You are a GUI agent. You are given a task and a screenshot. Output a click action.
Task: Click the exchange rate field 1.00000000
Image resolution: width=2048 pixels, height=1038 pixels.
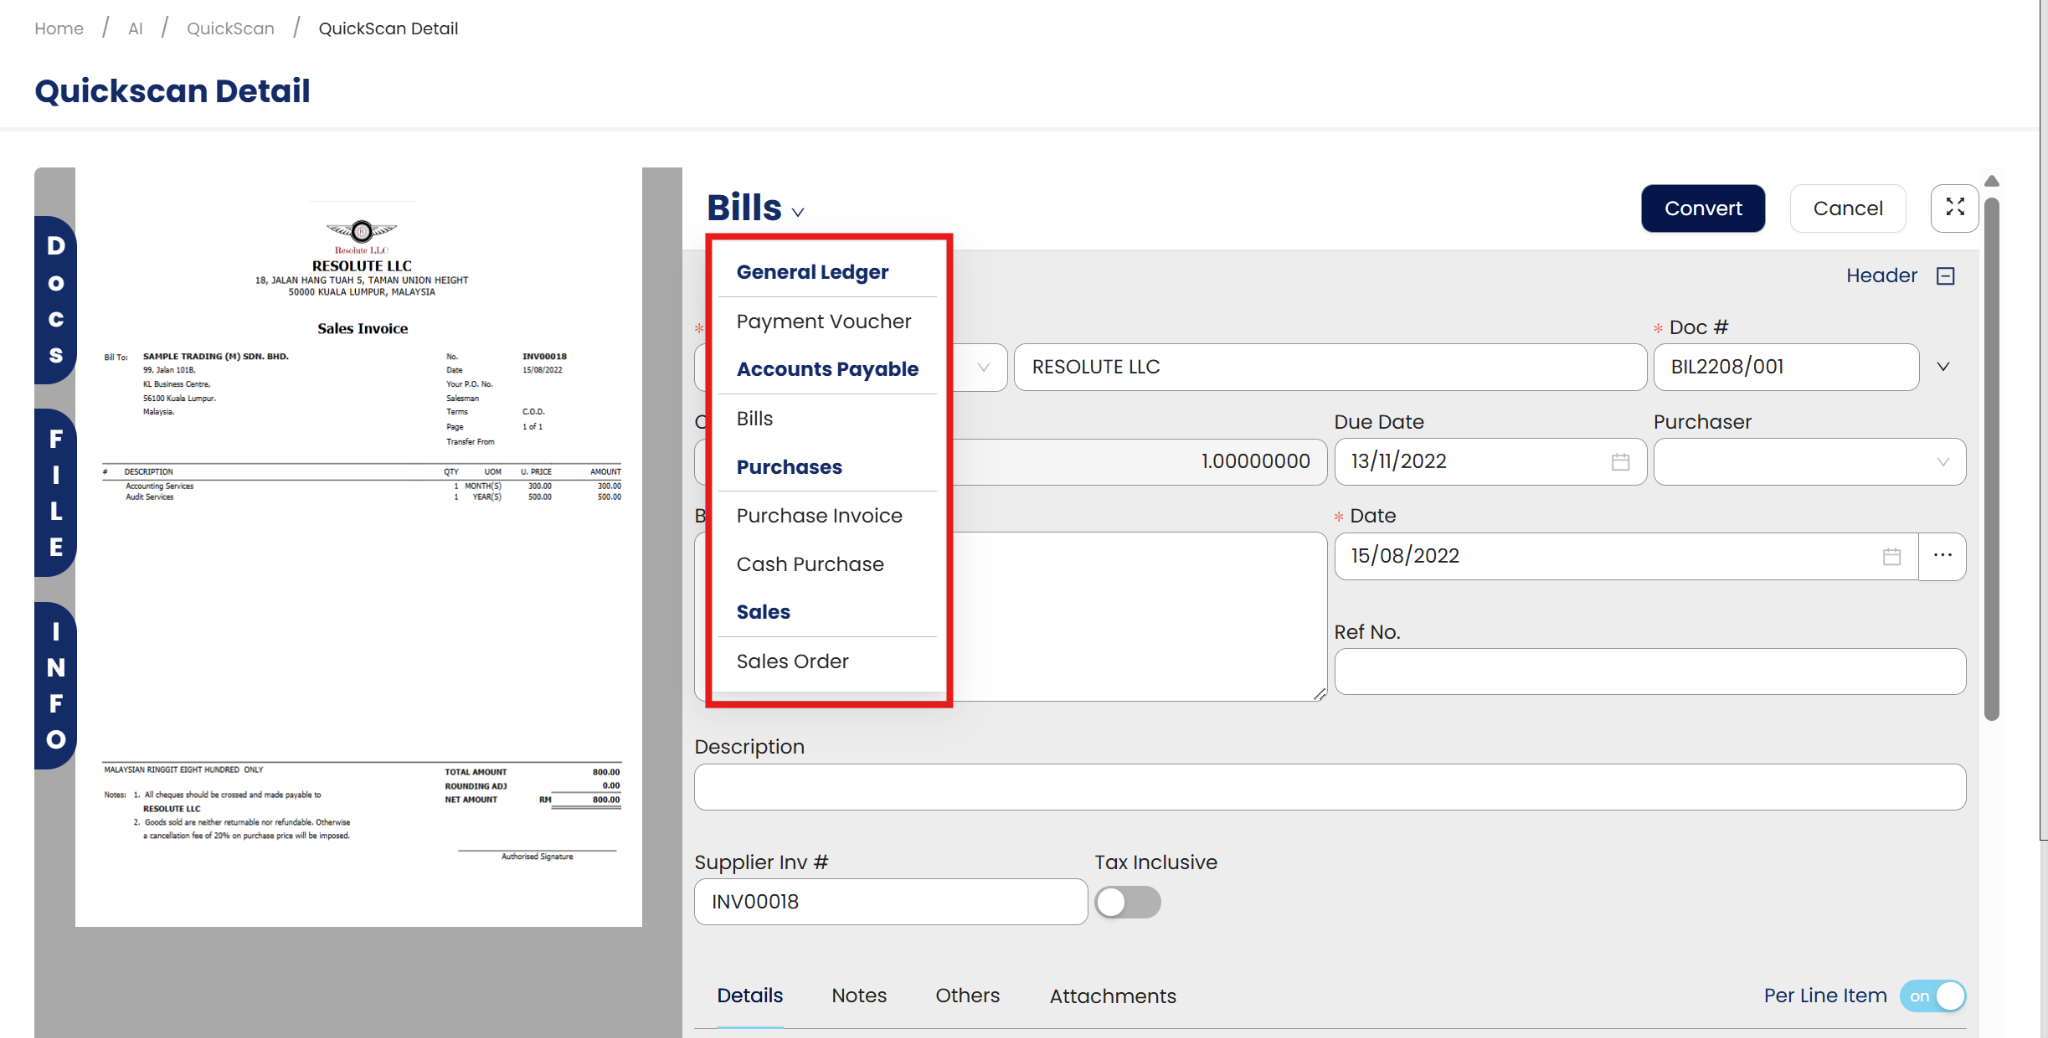pyautogui.click(x=1138, y=462)
